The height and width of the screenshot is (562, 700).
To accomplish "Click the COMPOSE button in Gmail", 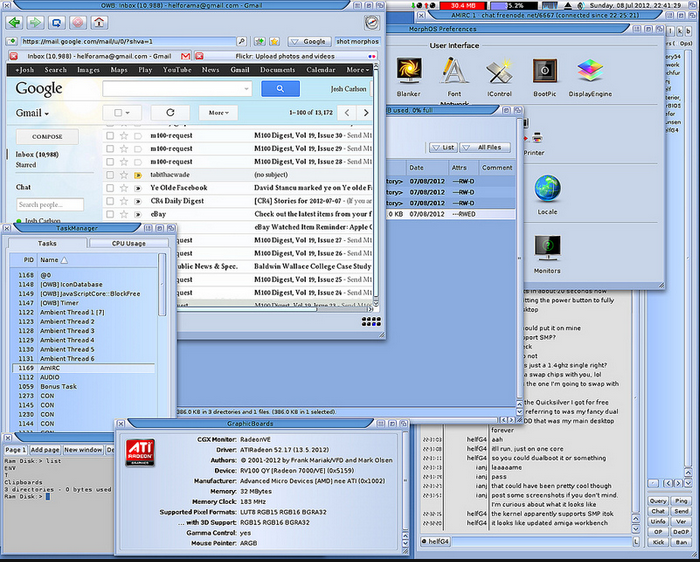I will tap(47, 137).
